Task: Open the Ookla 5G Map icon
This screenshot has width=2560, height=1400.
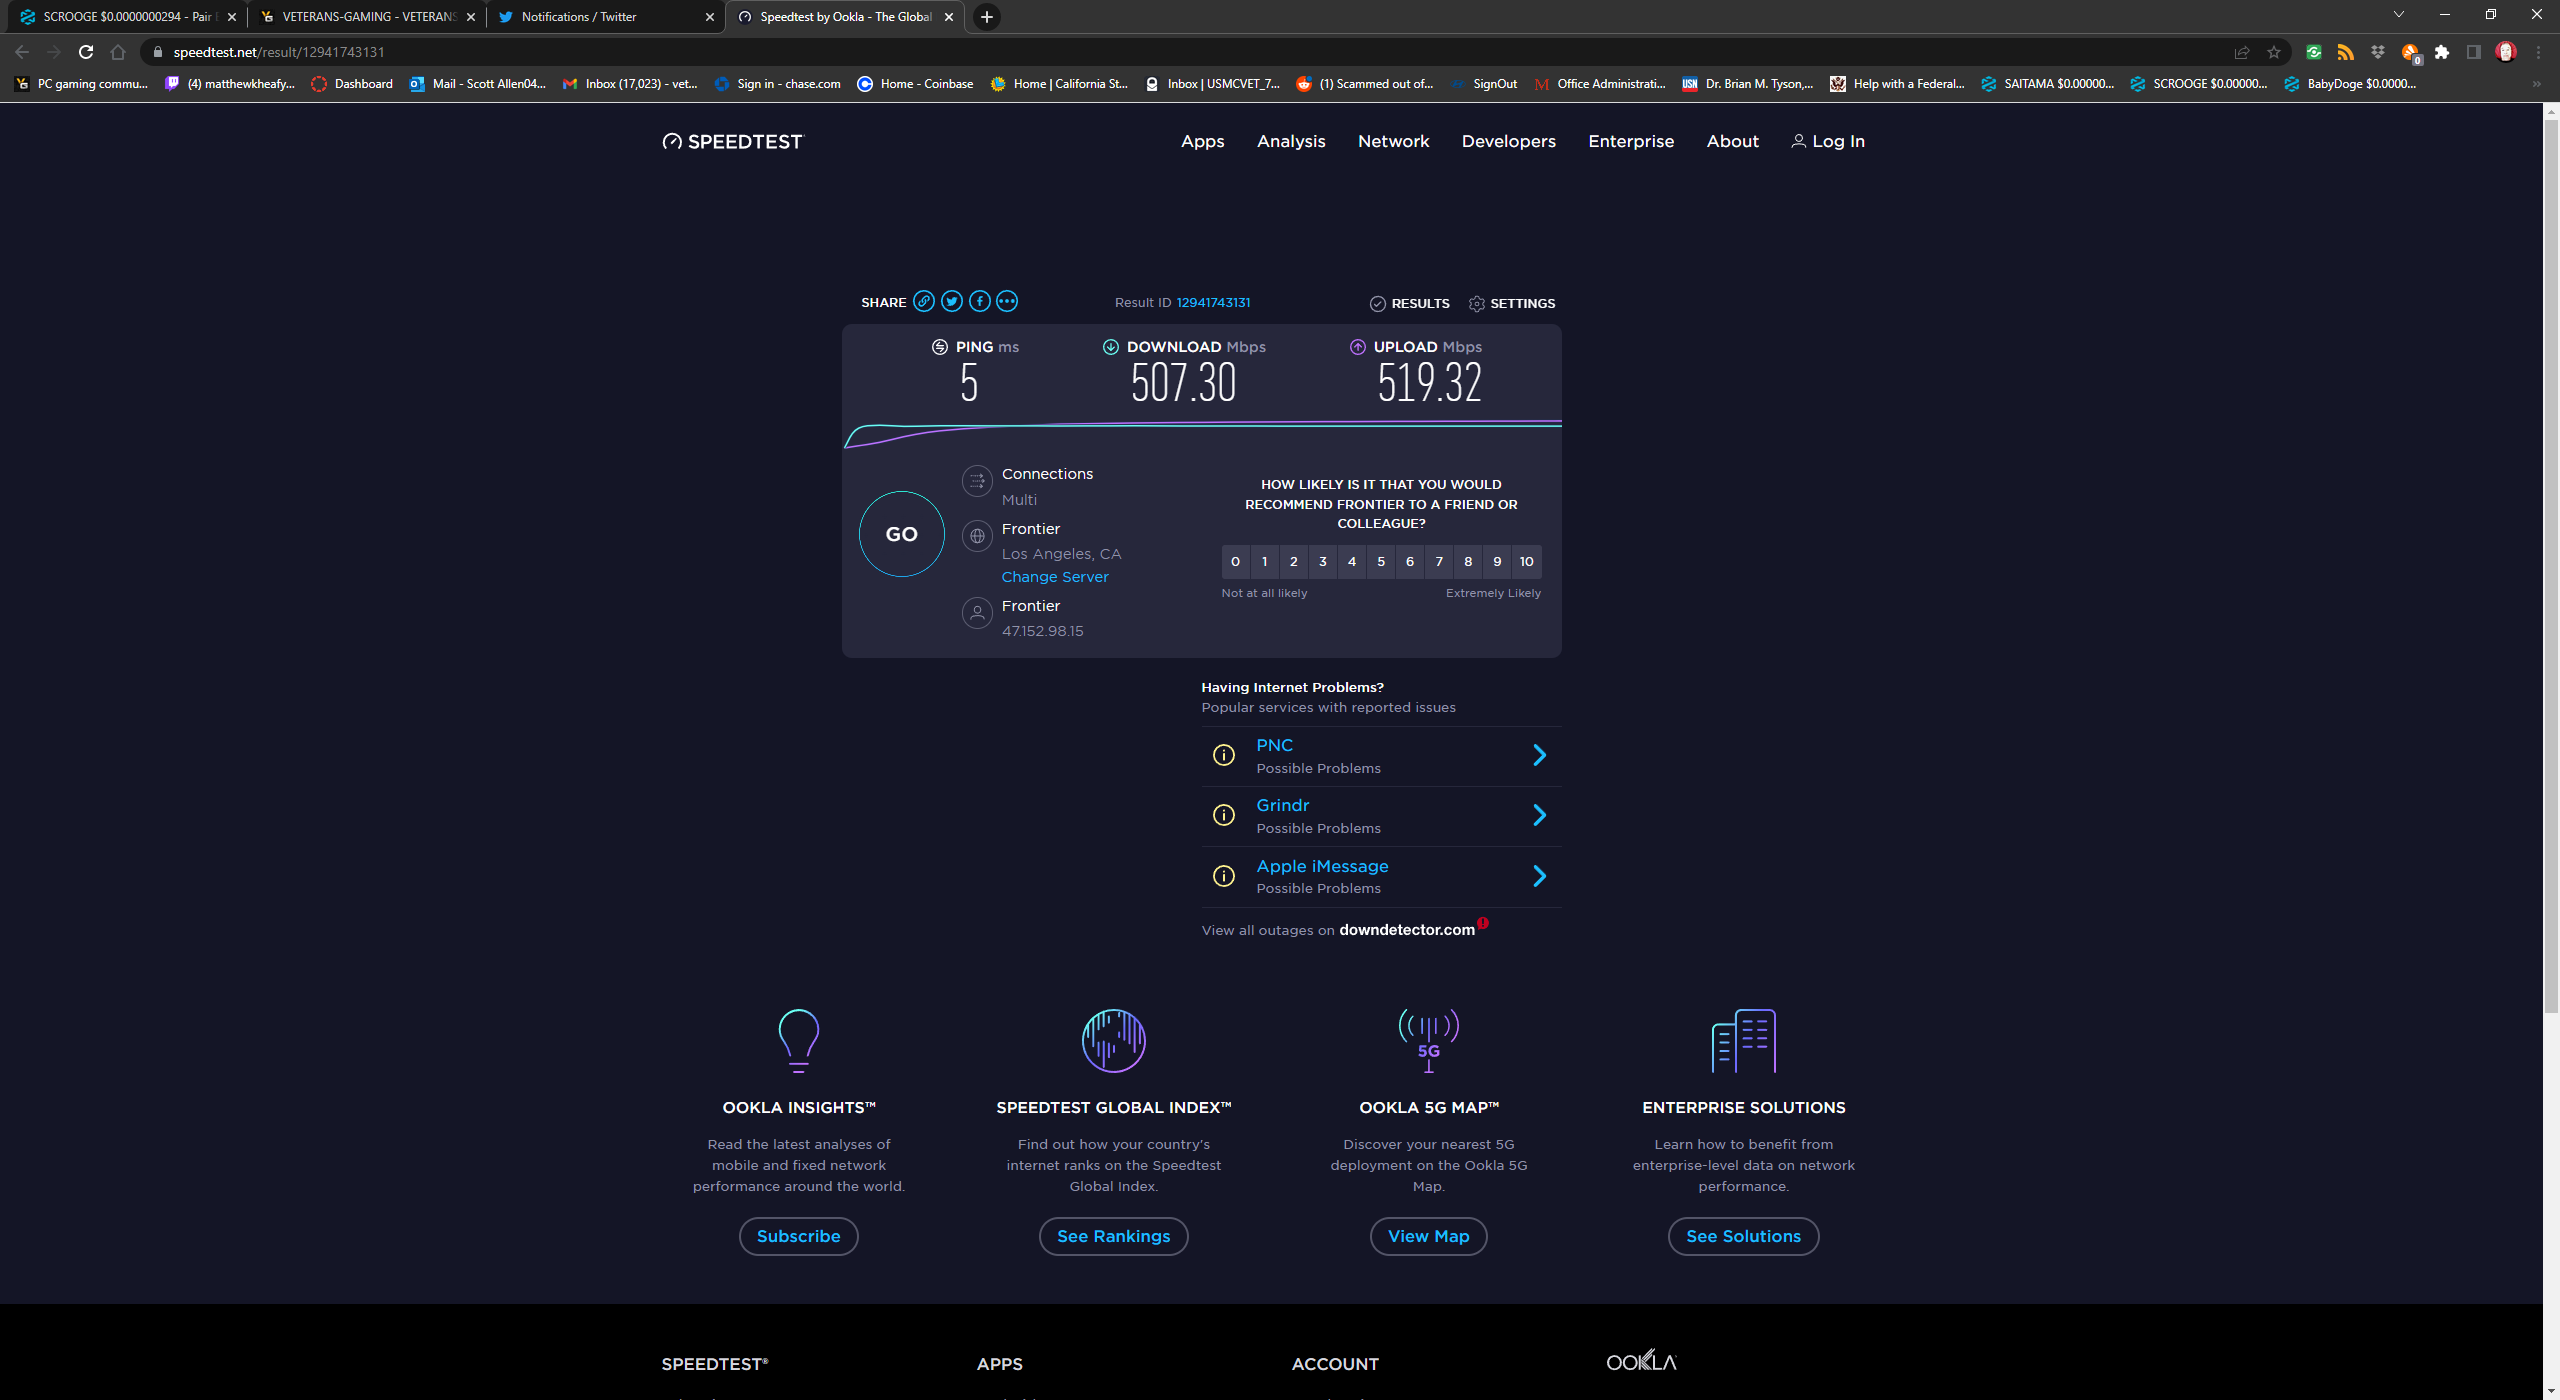Action: pyautogui.click(x=1428, y=1040)
